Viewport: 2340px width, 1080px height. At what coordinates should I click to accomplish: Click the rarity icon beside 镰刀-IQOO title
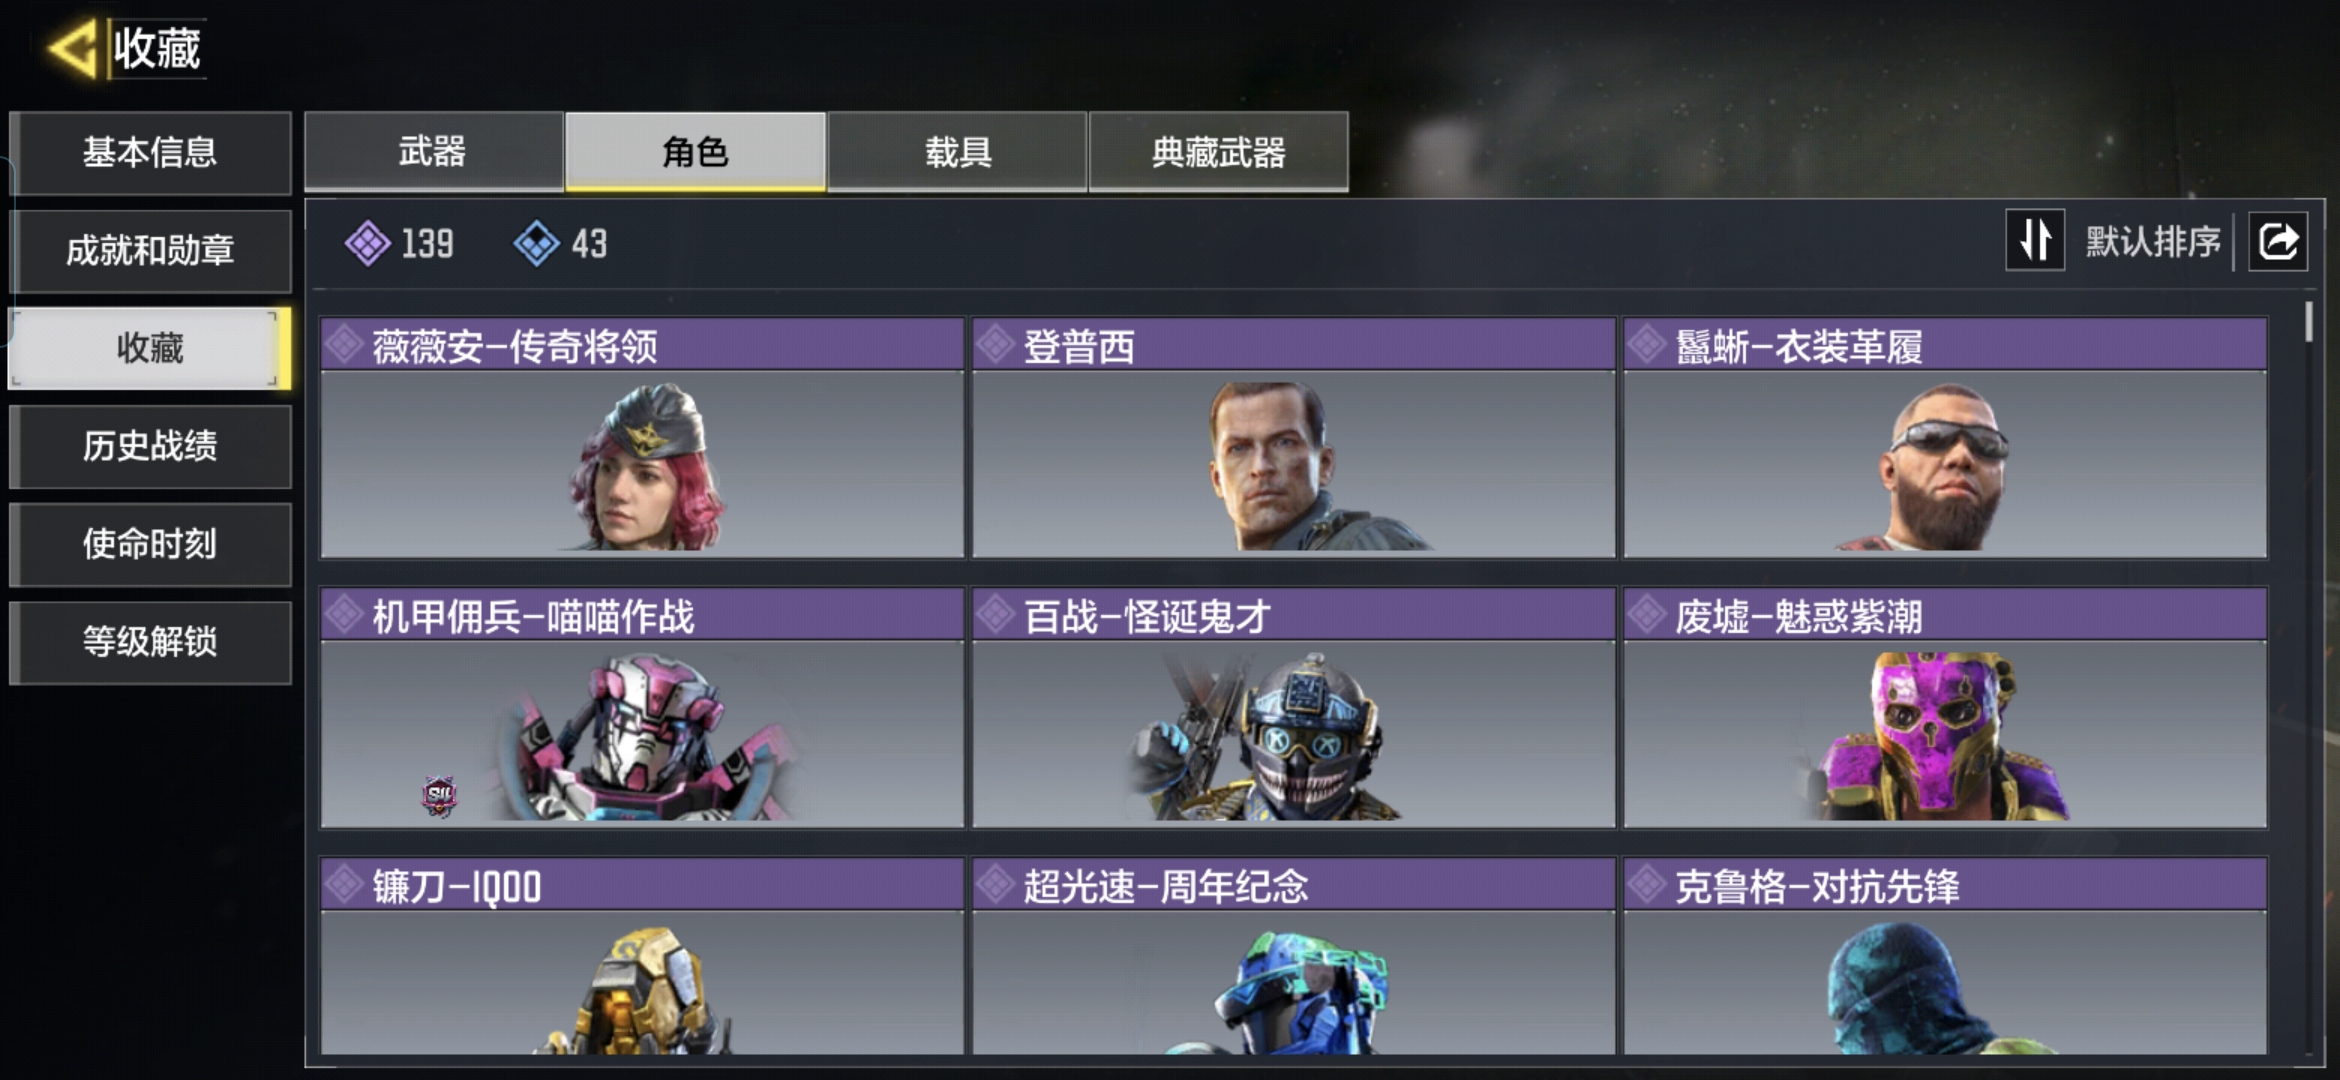(344, 884)
